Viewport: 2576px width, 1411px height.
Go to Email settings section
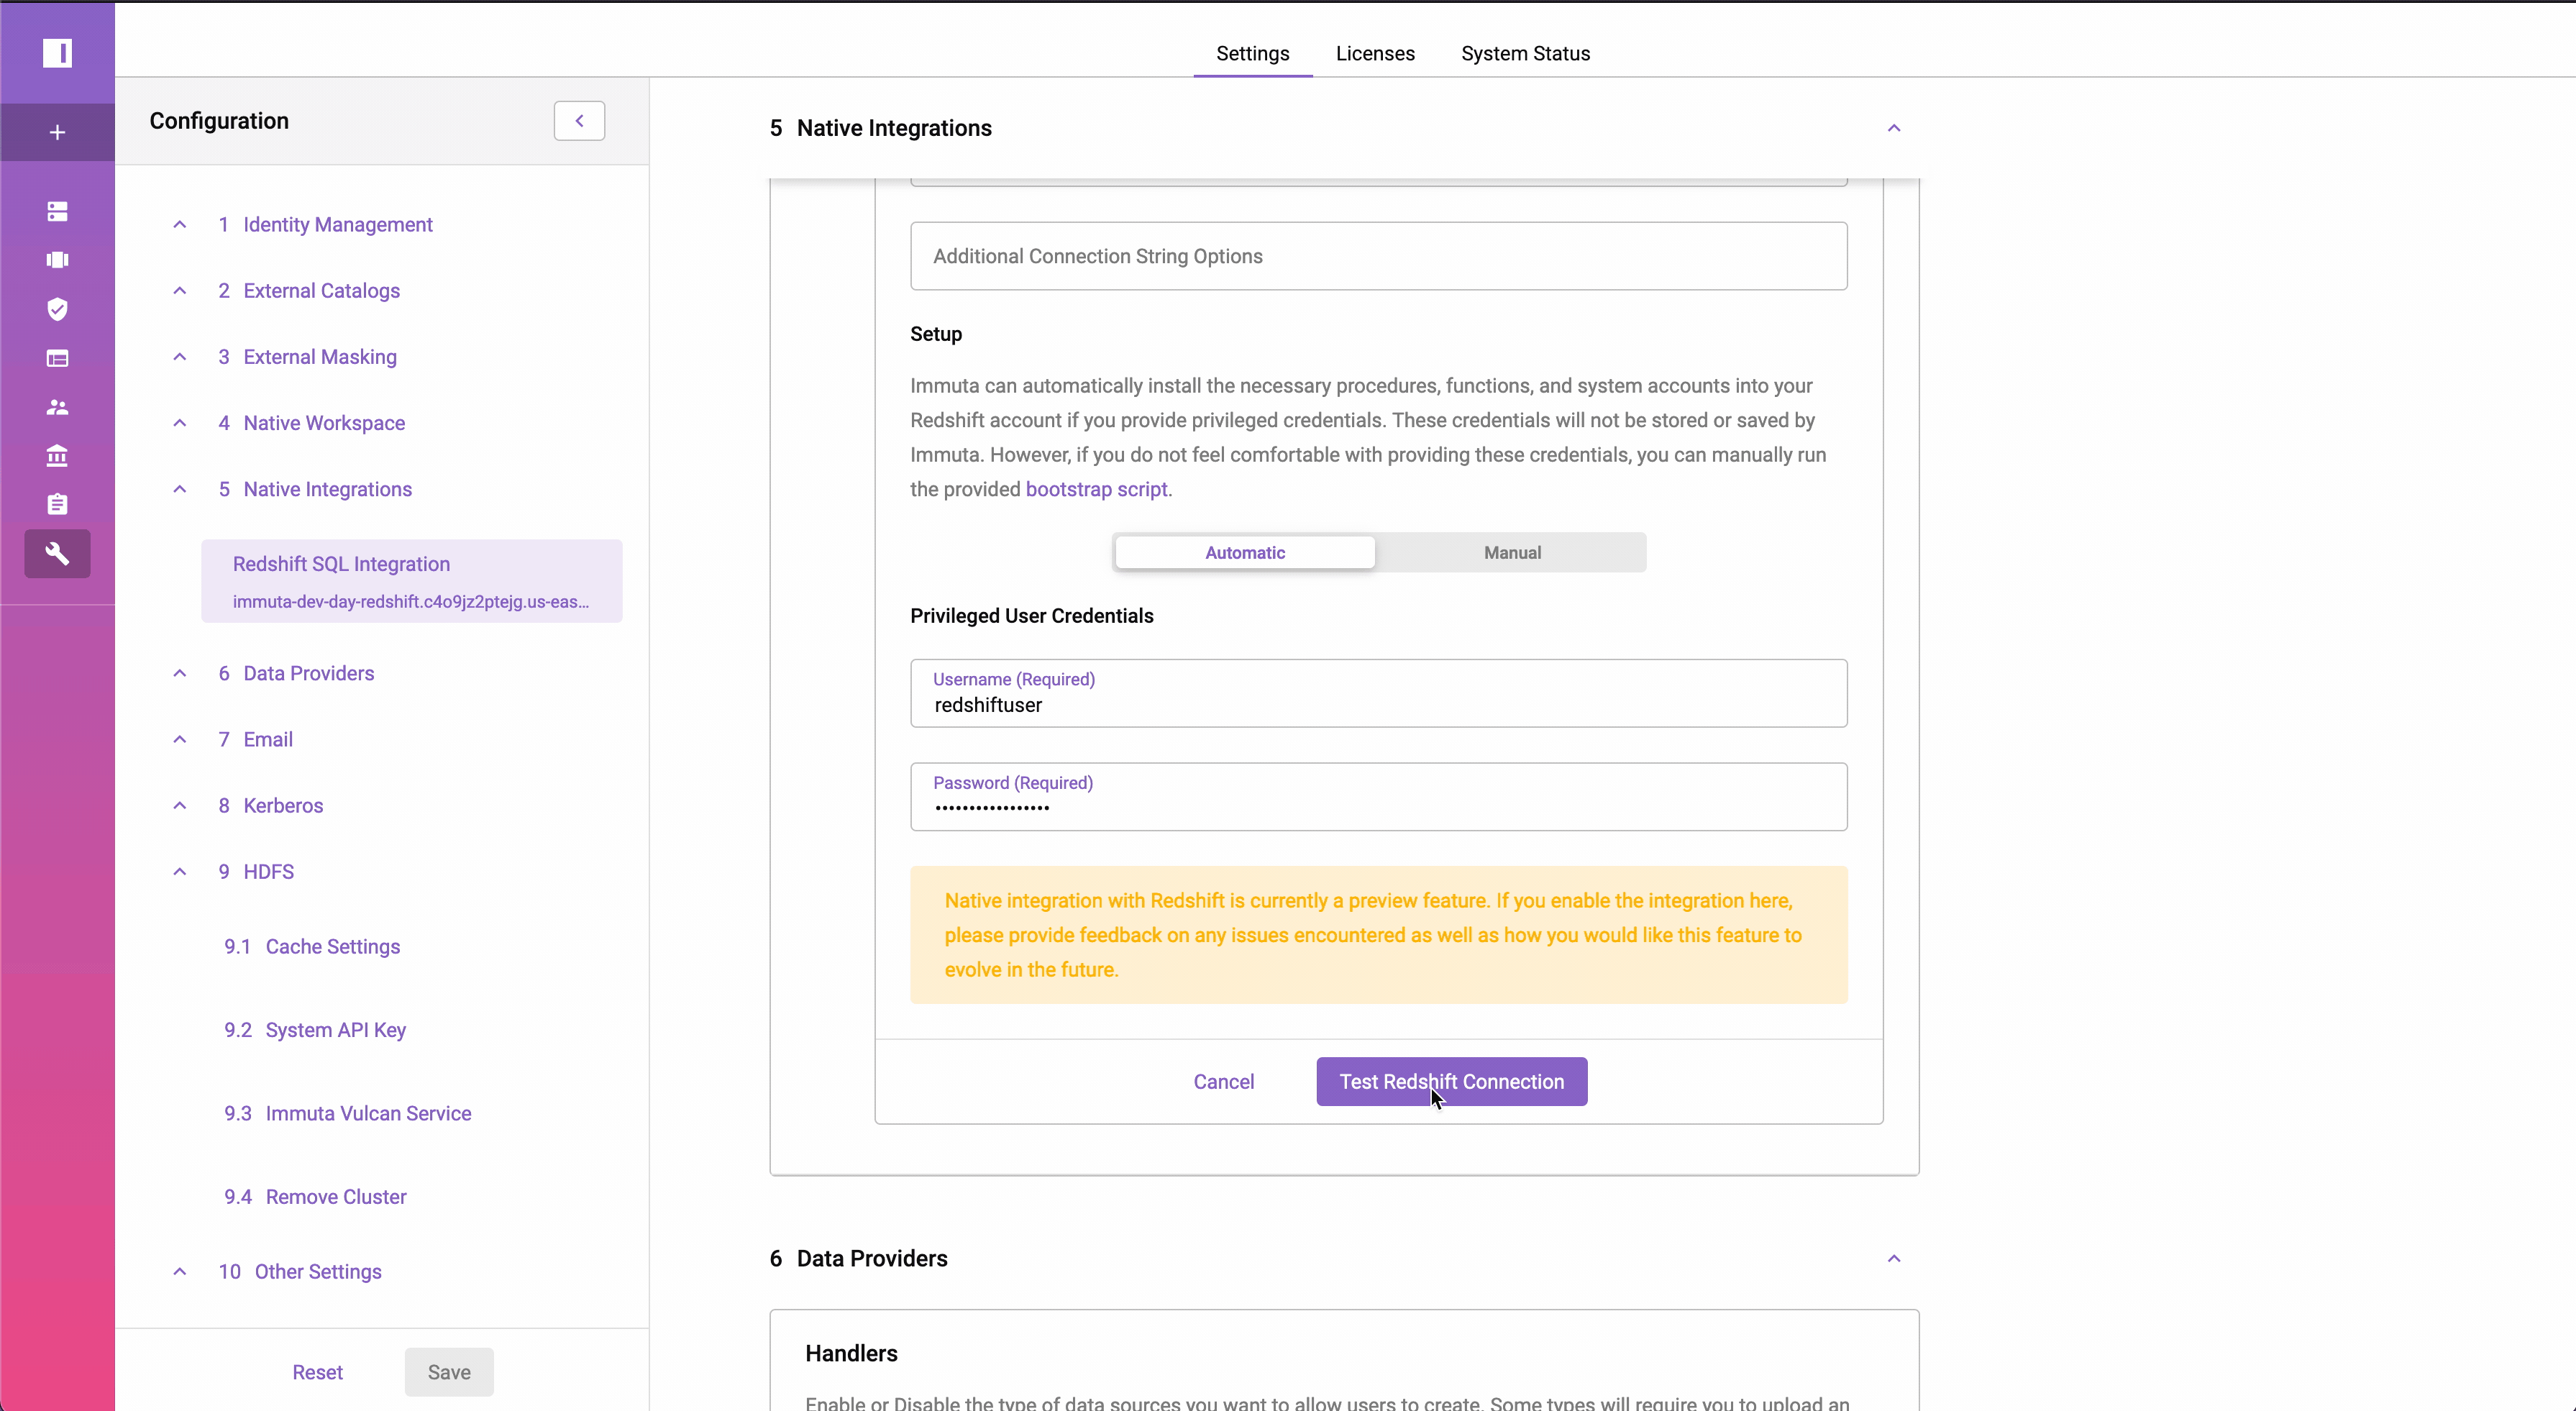point(255,739)
